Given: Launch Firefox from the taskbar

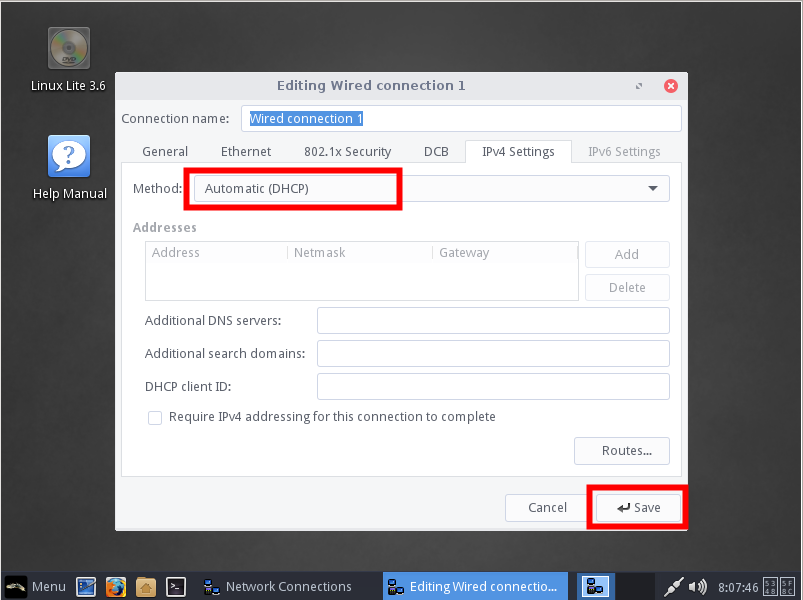Looking at the screenshot, I should click(116, 587).
